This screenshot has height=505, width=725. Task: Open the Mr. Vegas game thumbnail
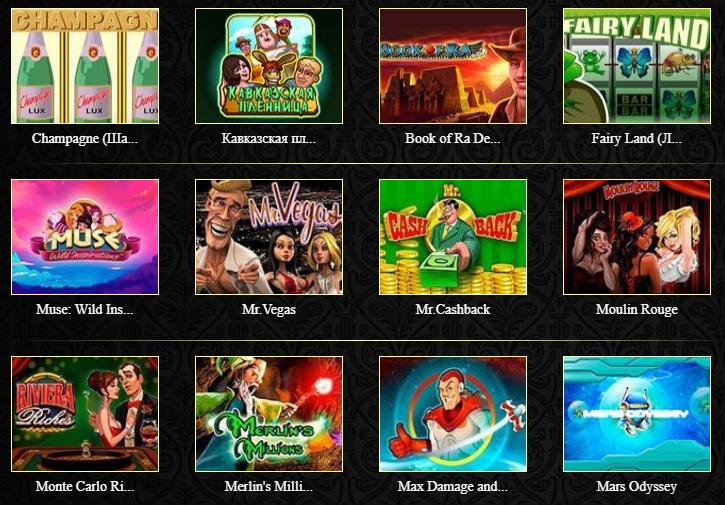tap(269, 237)
